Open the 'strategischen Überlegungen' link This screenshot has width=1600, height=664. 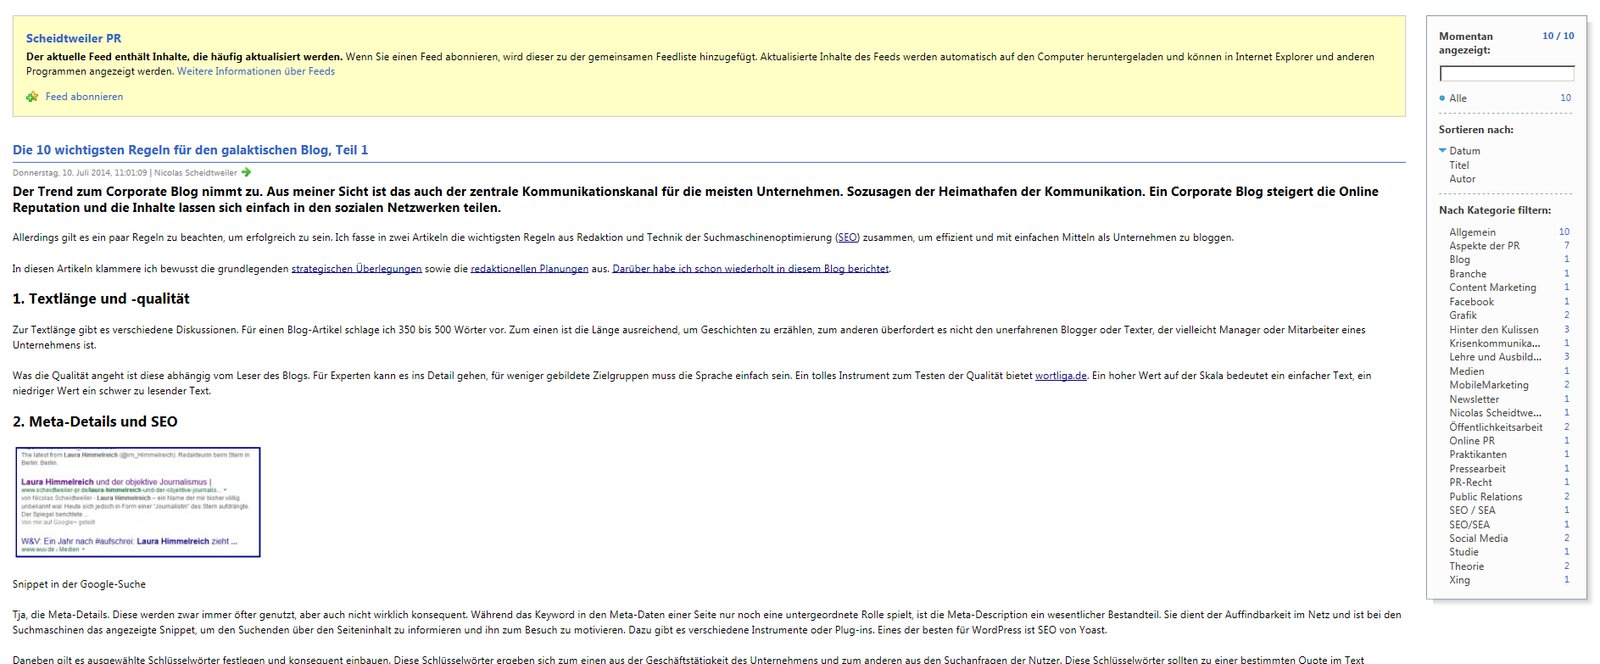356,269
